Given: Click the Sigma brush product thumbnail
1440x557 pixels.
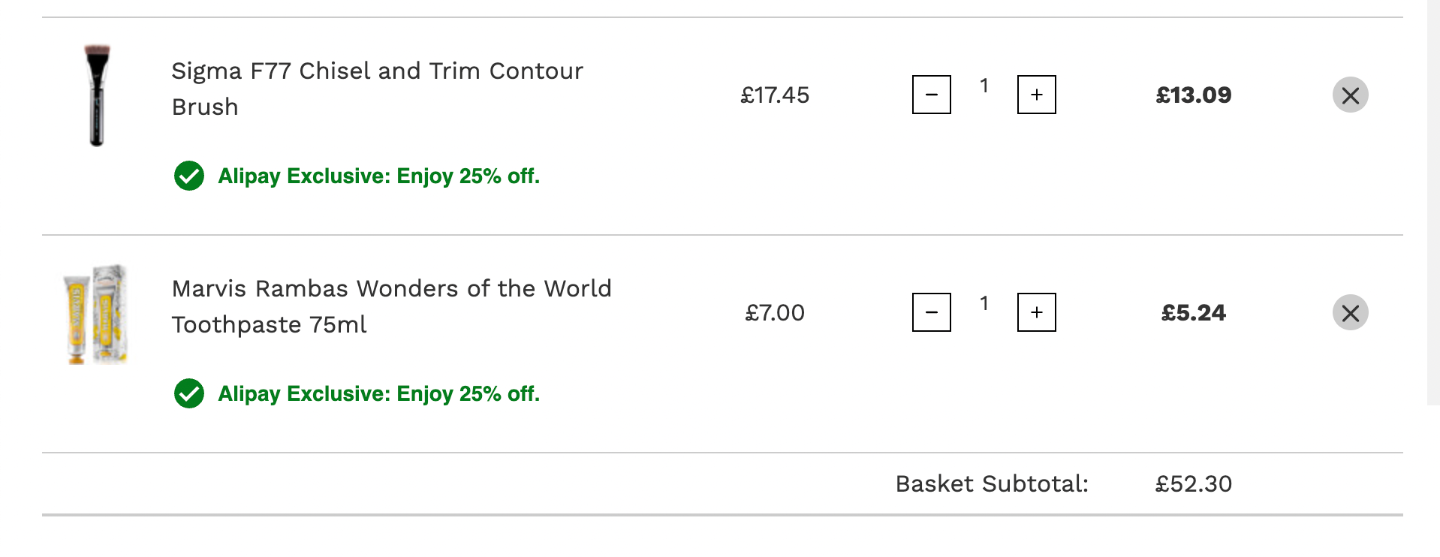Looking at the screenshot, I should tap(97, 96).
